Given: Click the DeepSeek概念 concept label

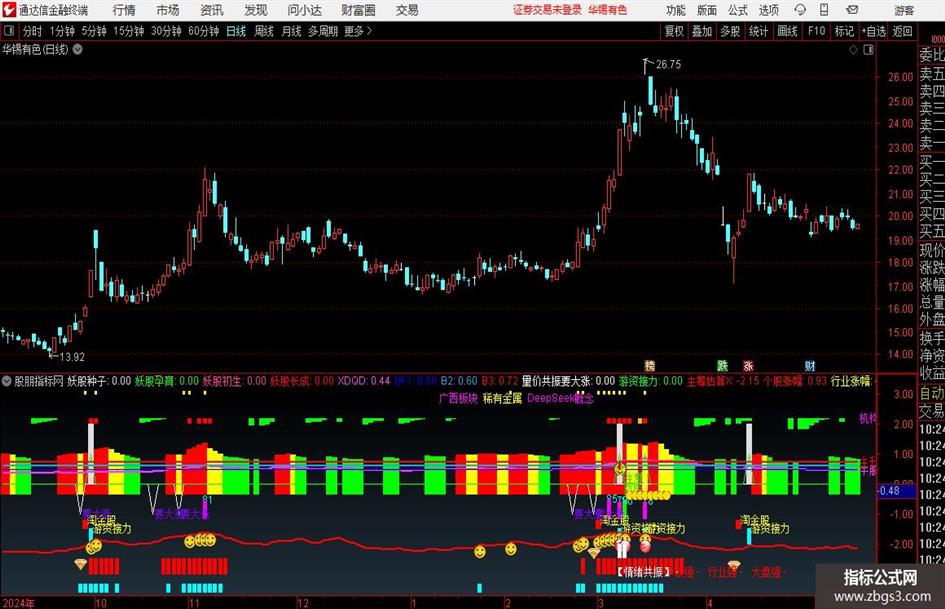Looking at the screenshot, I should pos(560,398).
